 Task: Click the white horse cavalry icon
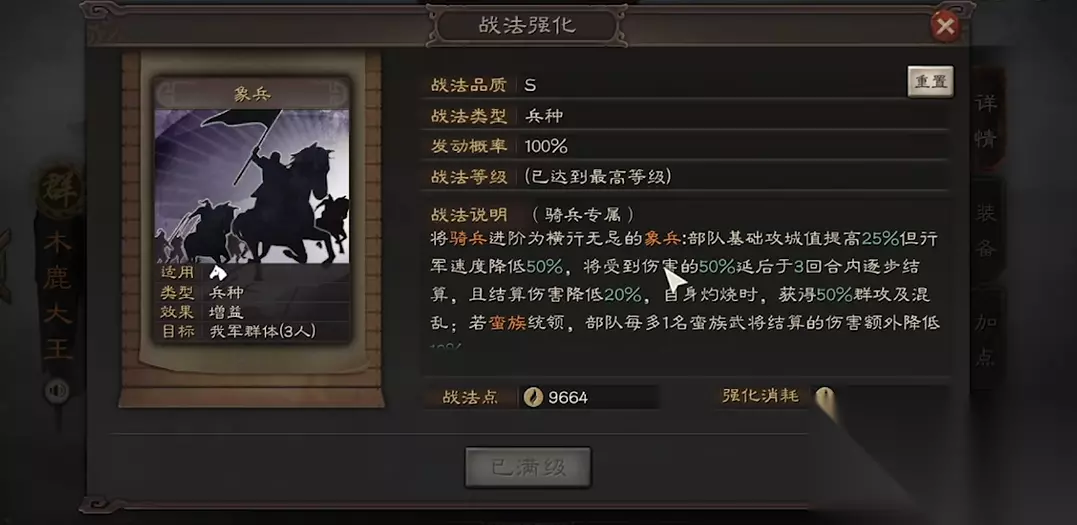pyautogui.click(x=218, y=273)
